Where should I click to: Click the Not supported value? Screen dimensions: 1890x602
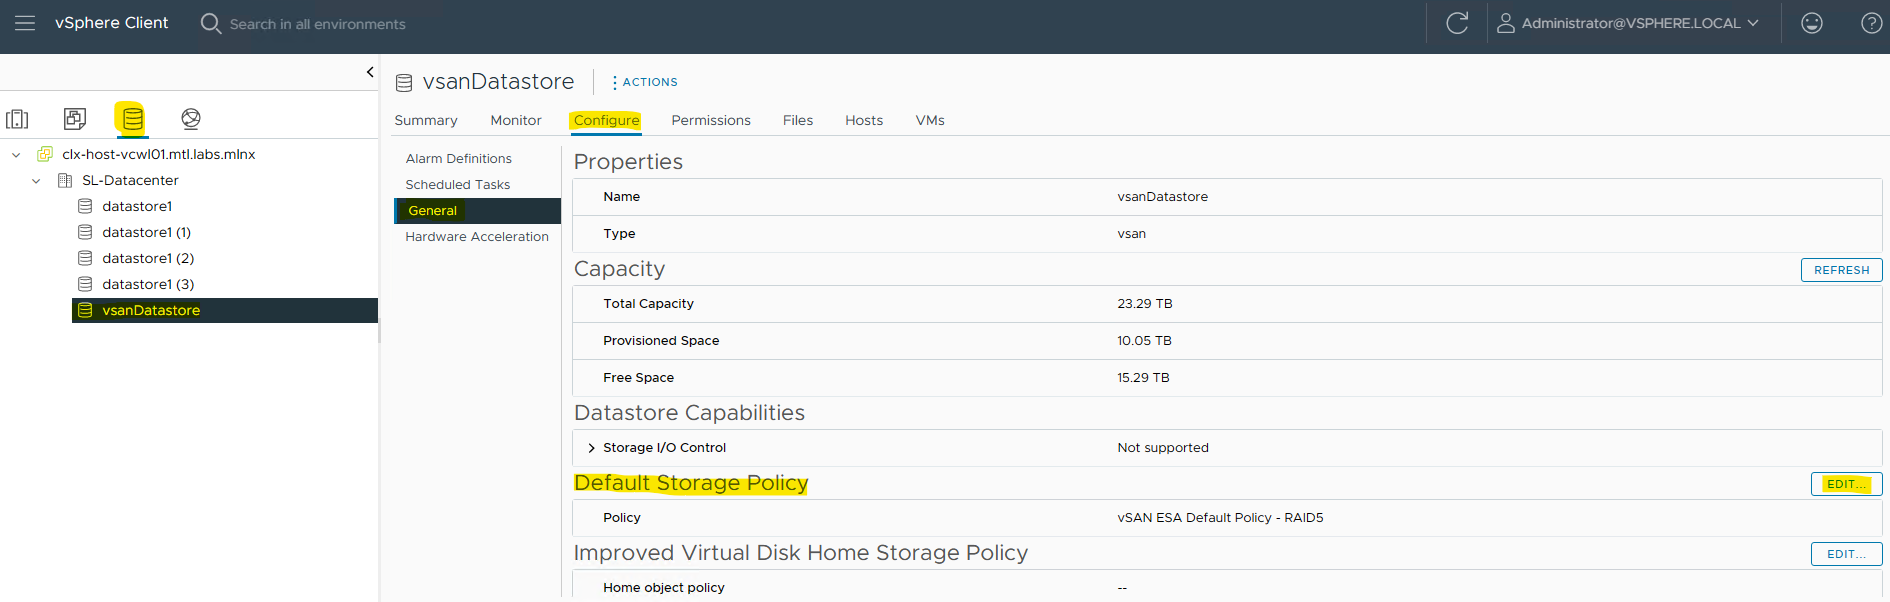pos(1163,448)
